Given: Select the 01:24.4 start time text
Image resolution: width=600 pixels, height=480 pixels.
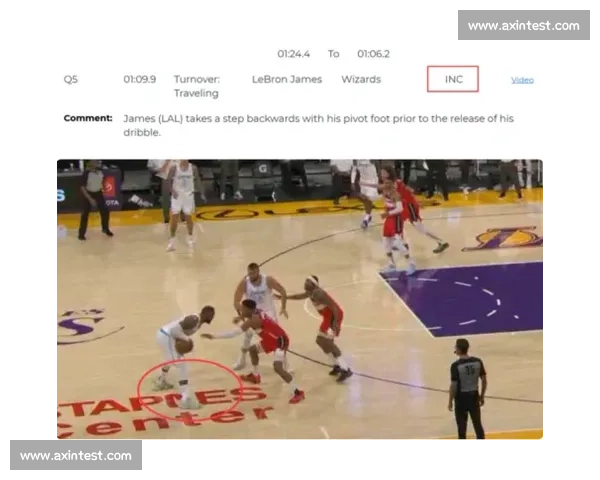Looking at the screenshot, I should [293, 54].
